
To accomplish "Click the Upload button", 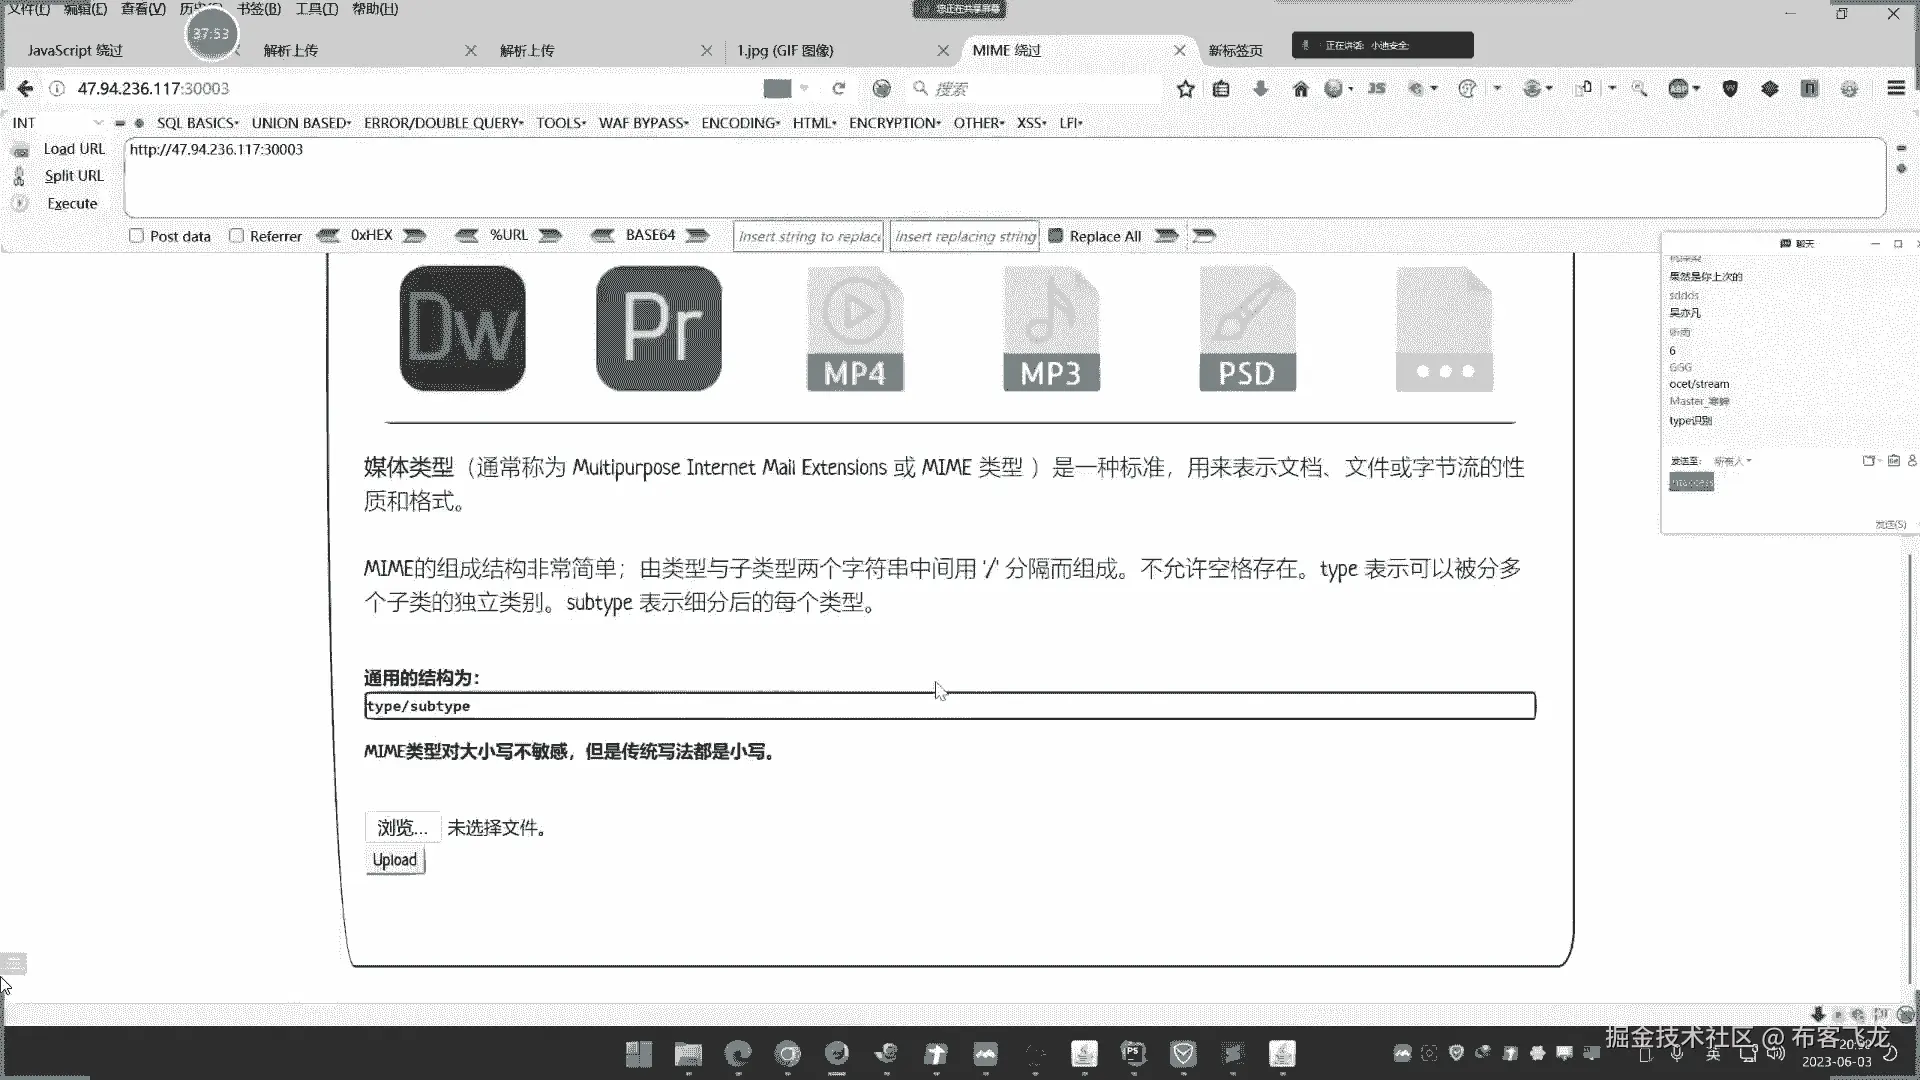I will click(x=395, y=861).
